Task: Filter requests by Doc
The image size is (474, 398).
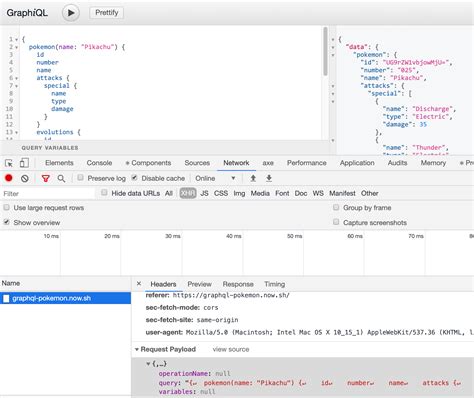Action: point(301,193)
